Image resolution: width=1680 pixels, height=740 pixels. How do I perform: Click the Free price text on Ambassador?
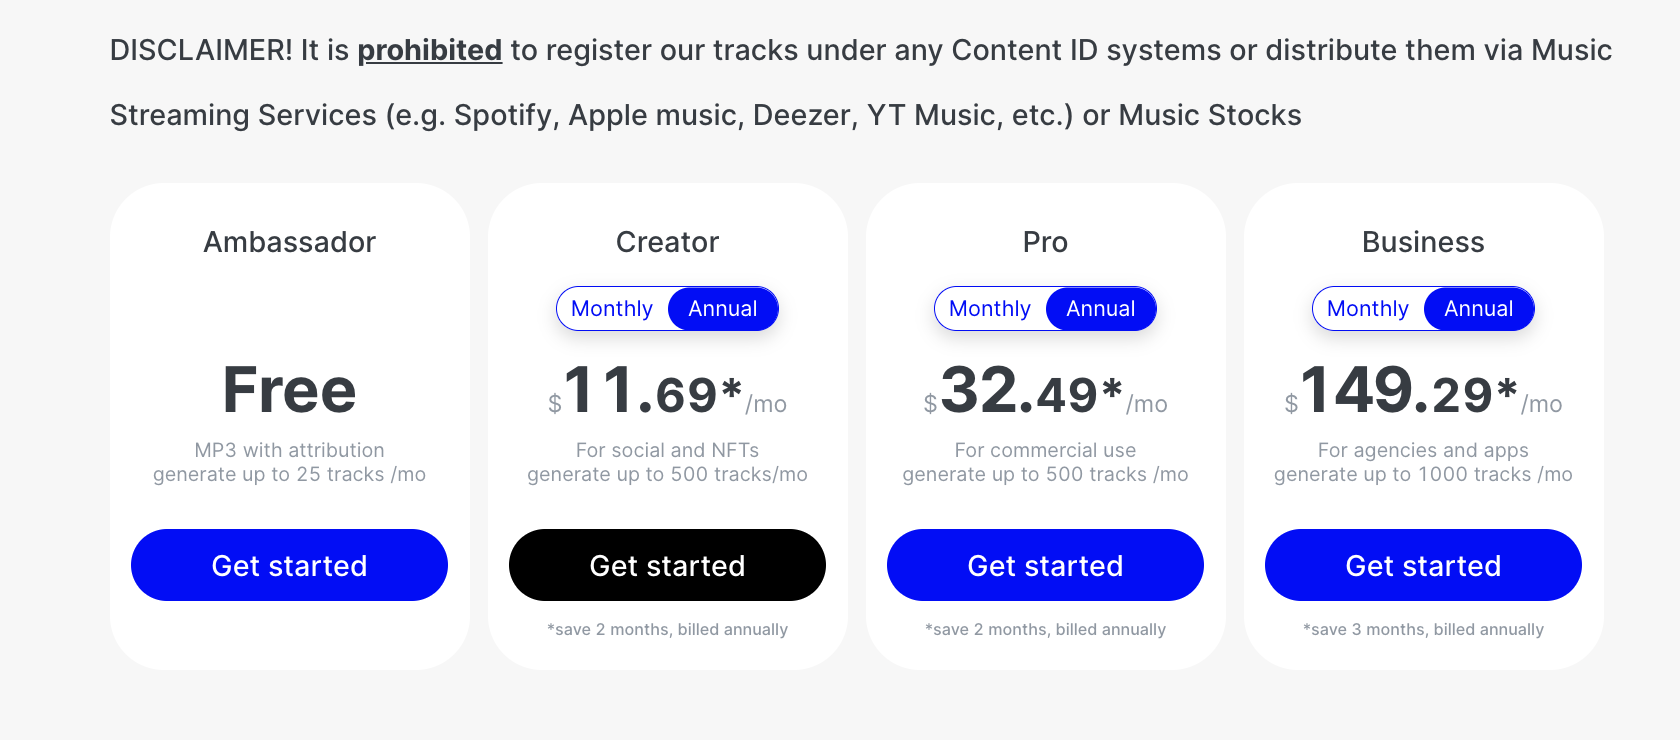[x=289, y=390]
